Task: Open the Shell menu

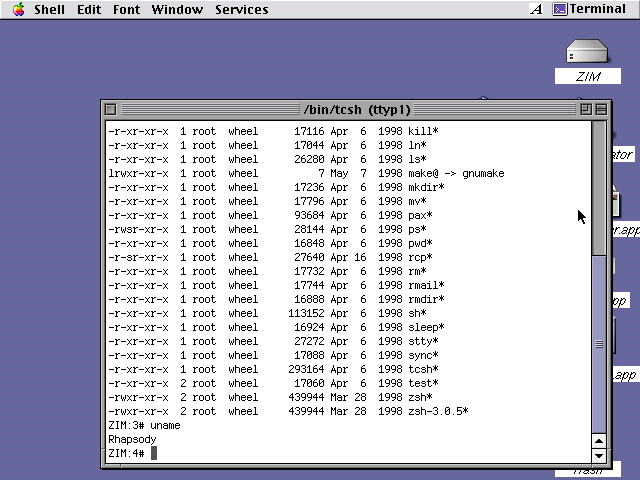Action: click(x=49, y=9)
